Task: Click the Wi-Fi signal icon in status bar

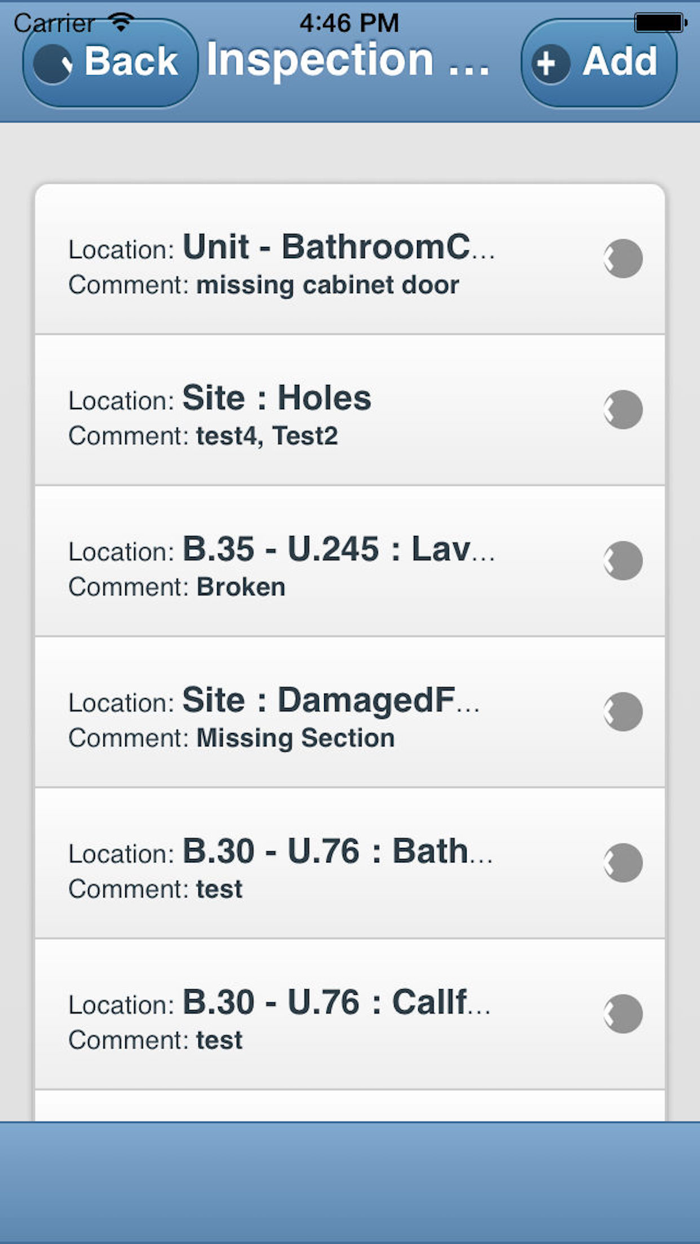Action: click(122, 21)
